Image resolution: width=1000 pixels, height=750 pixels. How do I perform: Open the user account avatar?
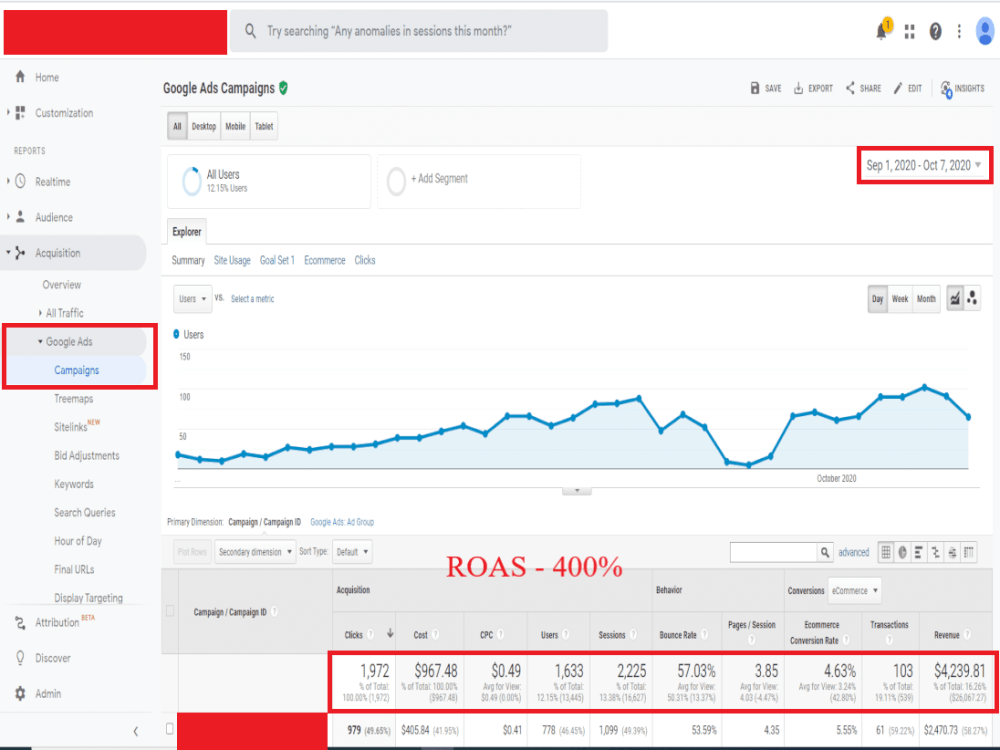[985, 31]
